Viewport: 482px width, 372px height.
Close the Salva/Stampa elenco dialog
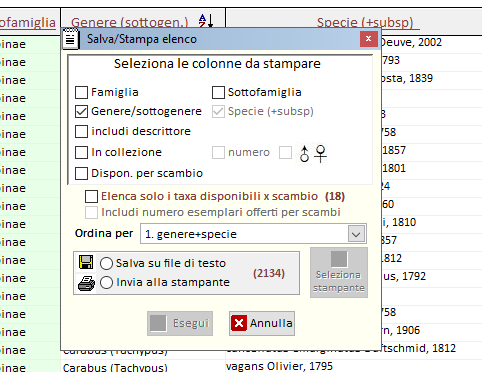[368, 39]
